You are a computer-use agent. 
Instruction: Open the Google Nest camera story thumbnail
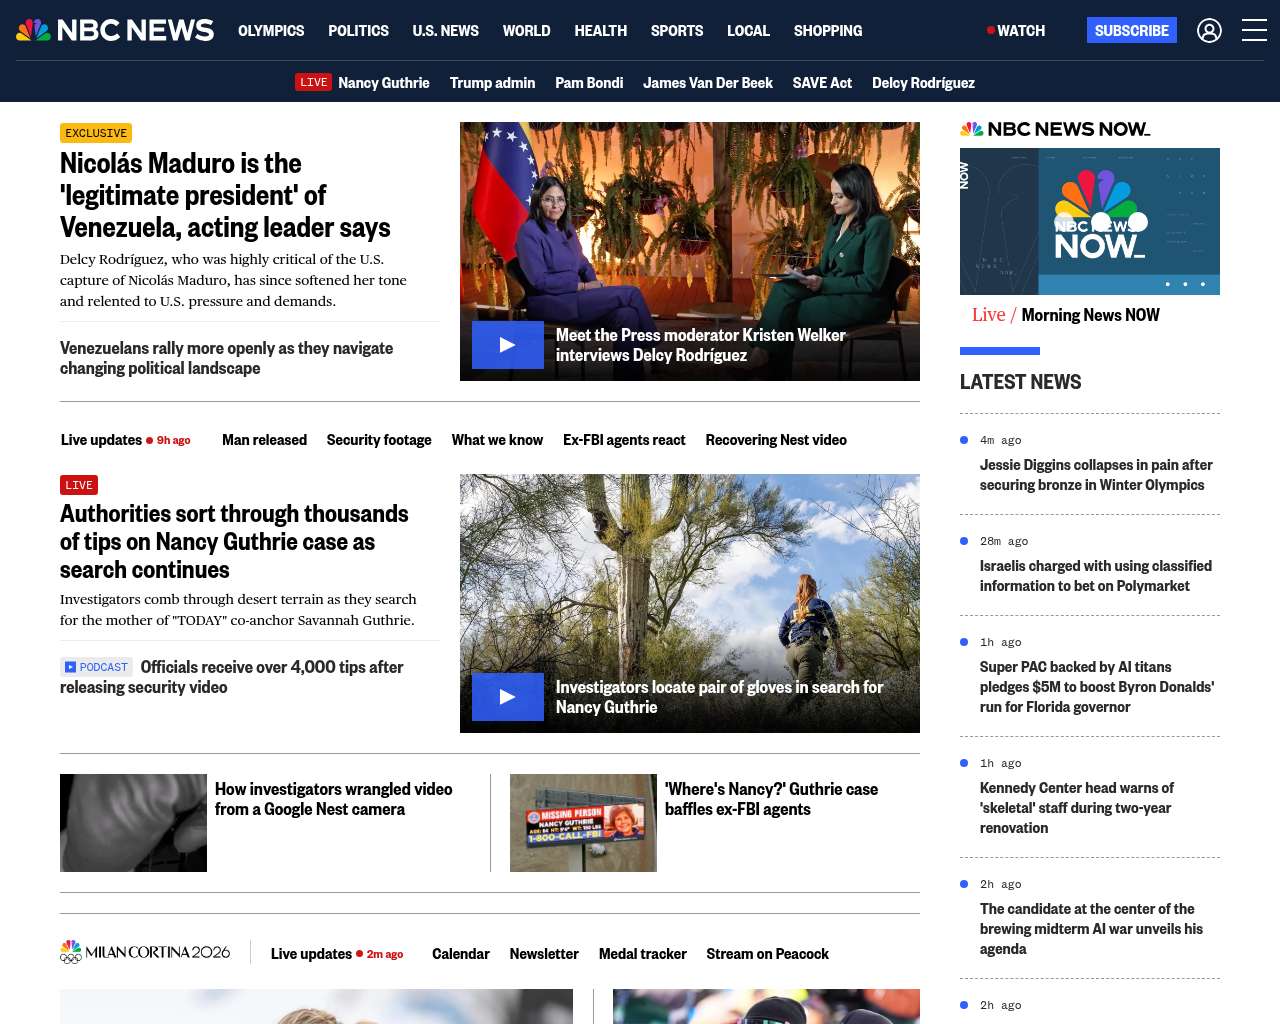(x=133, y=823)
